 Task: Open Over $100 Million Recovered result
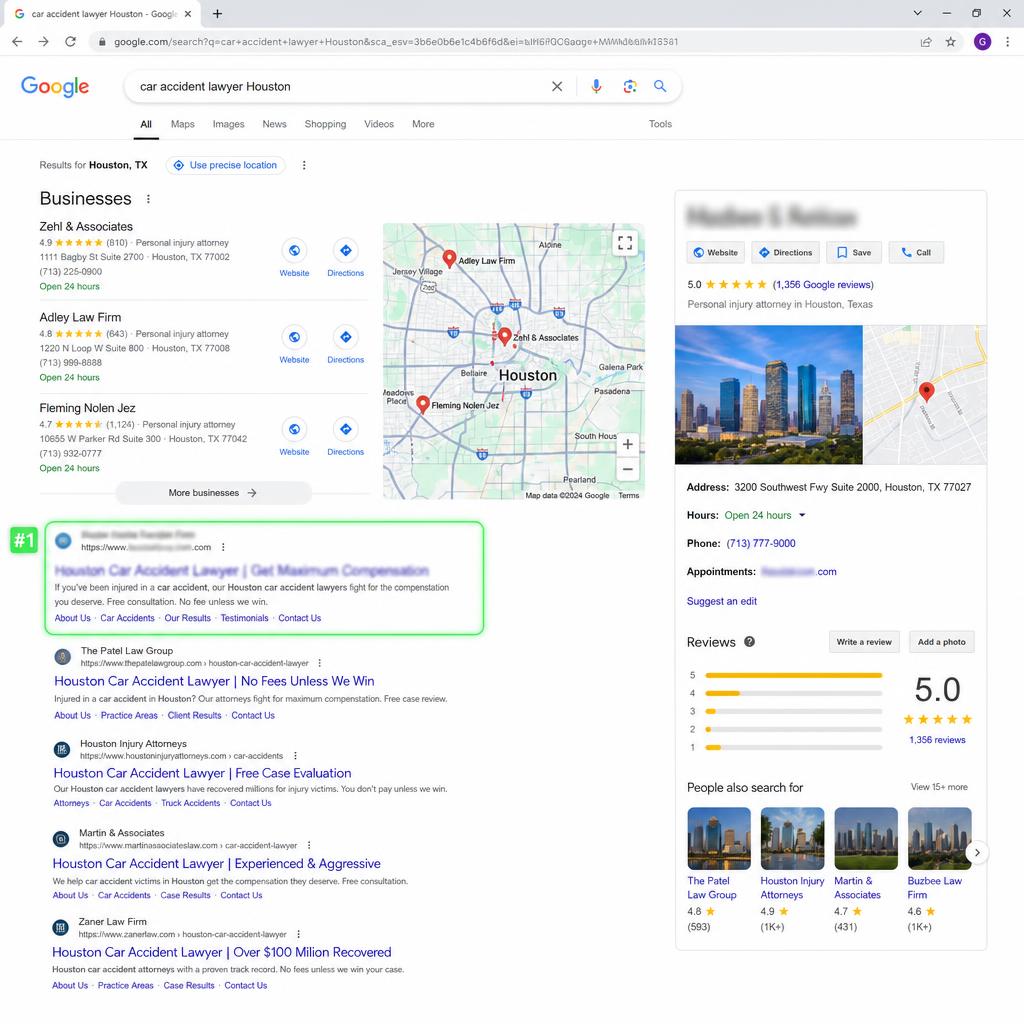[x=221, y=952]
